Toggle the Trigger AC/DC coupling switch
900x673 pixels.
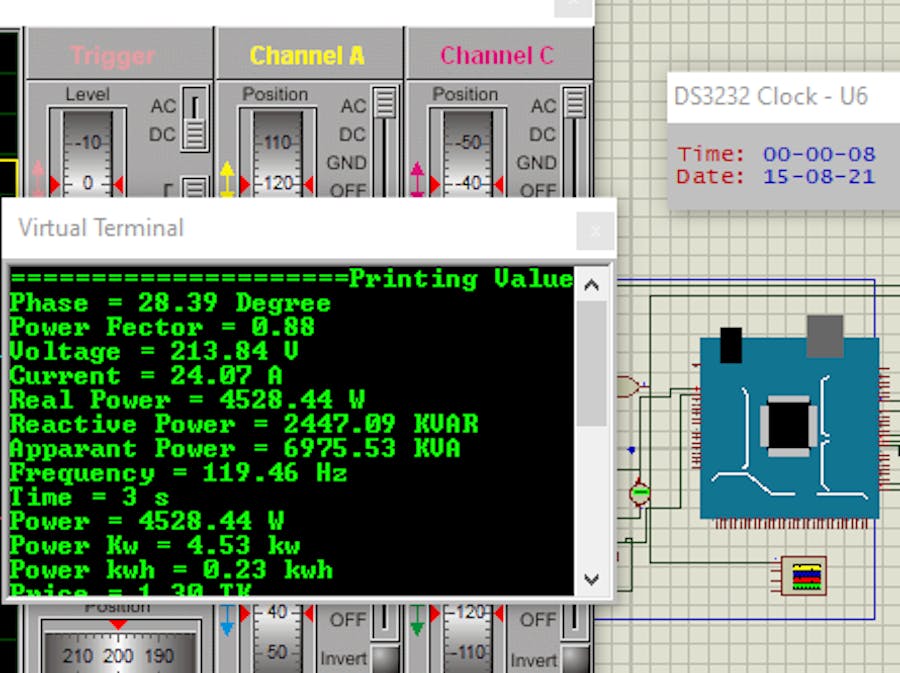196,120
